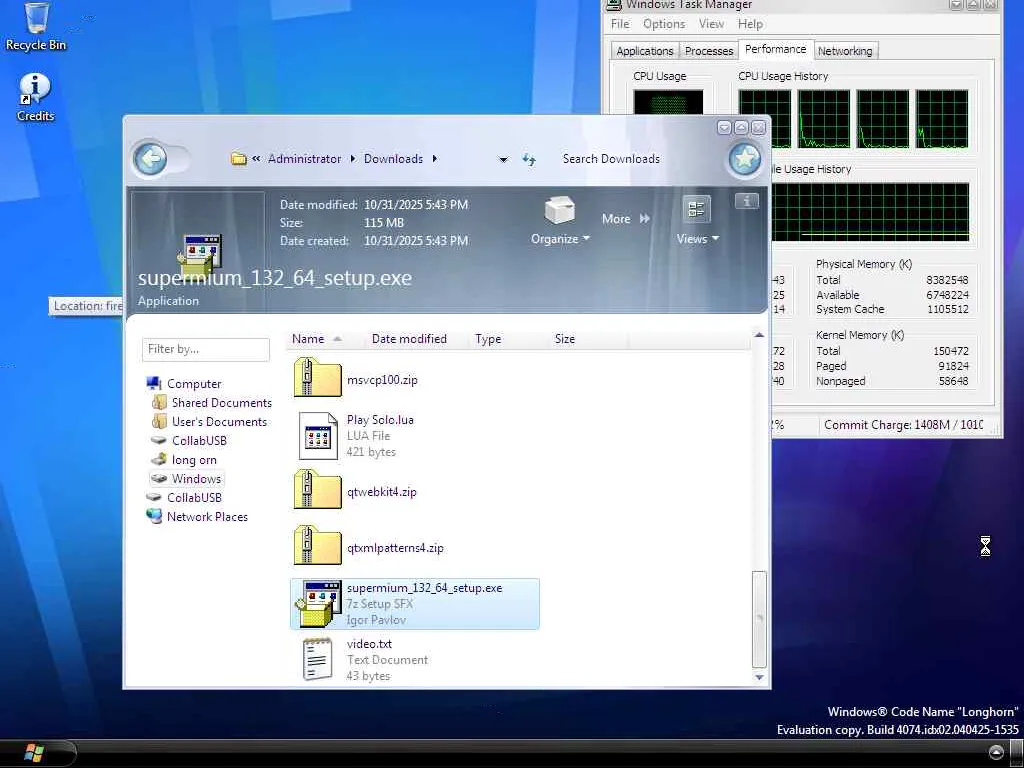Open the Organize dropdown menu
1024x768 pixels.
point(586,239)
